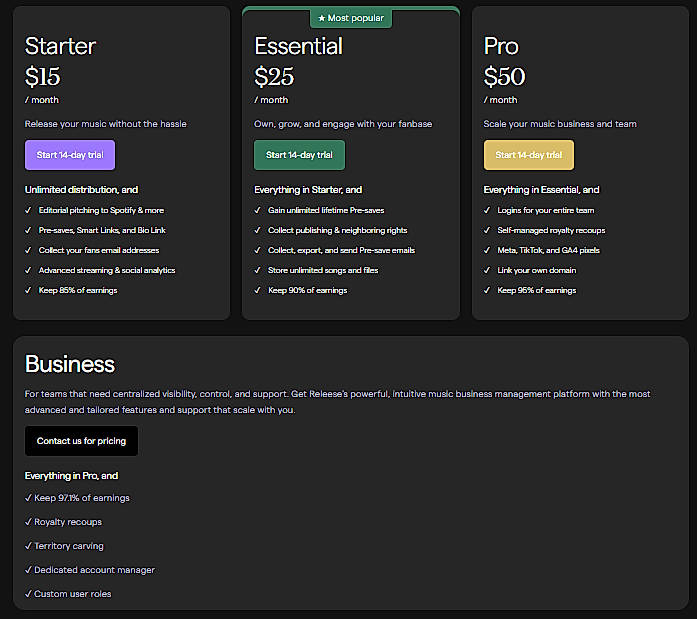The width and height of the screenshot is (697, 619).
Task: Click the star icon in Most popular badge
Action: (x=322, y=18)
